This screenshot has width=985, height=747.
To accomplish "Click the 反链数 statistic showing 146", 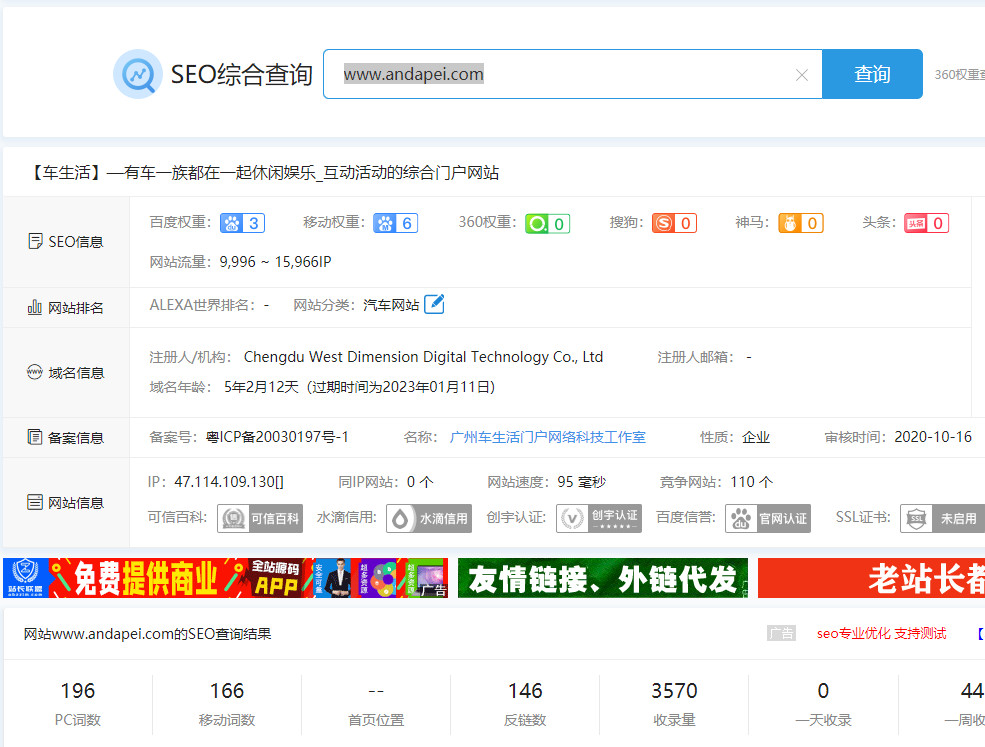I will coord(525,700).
